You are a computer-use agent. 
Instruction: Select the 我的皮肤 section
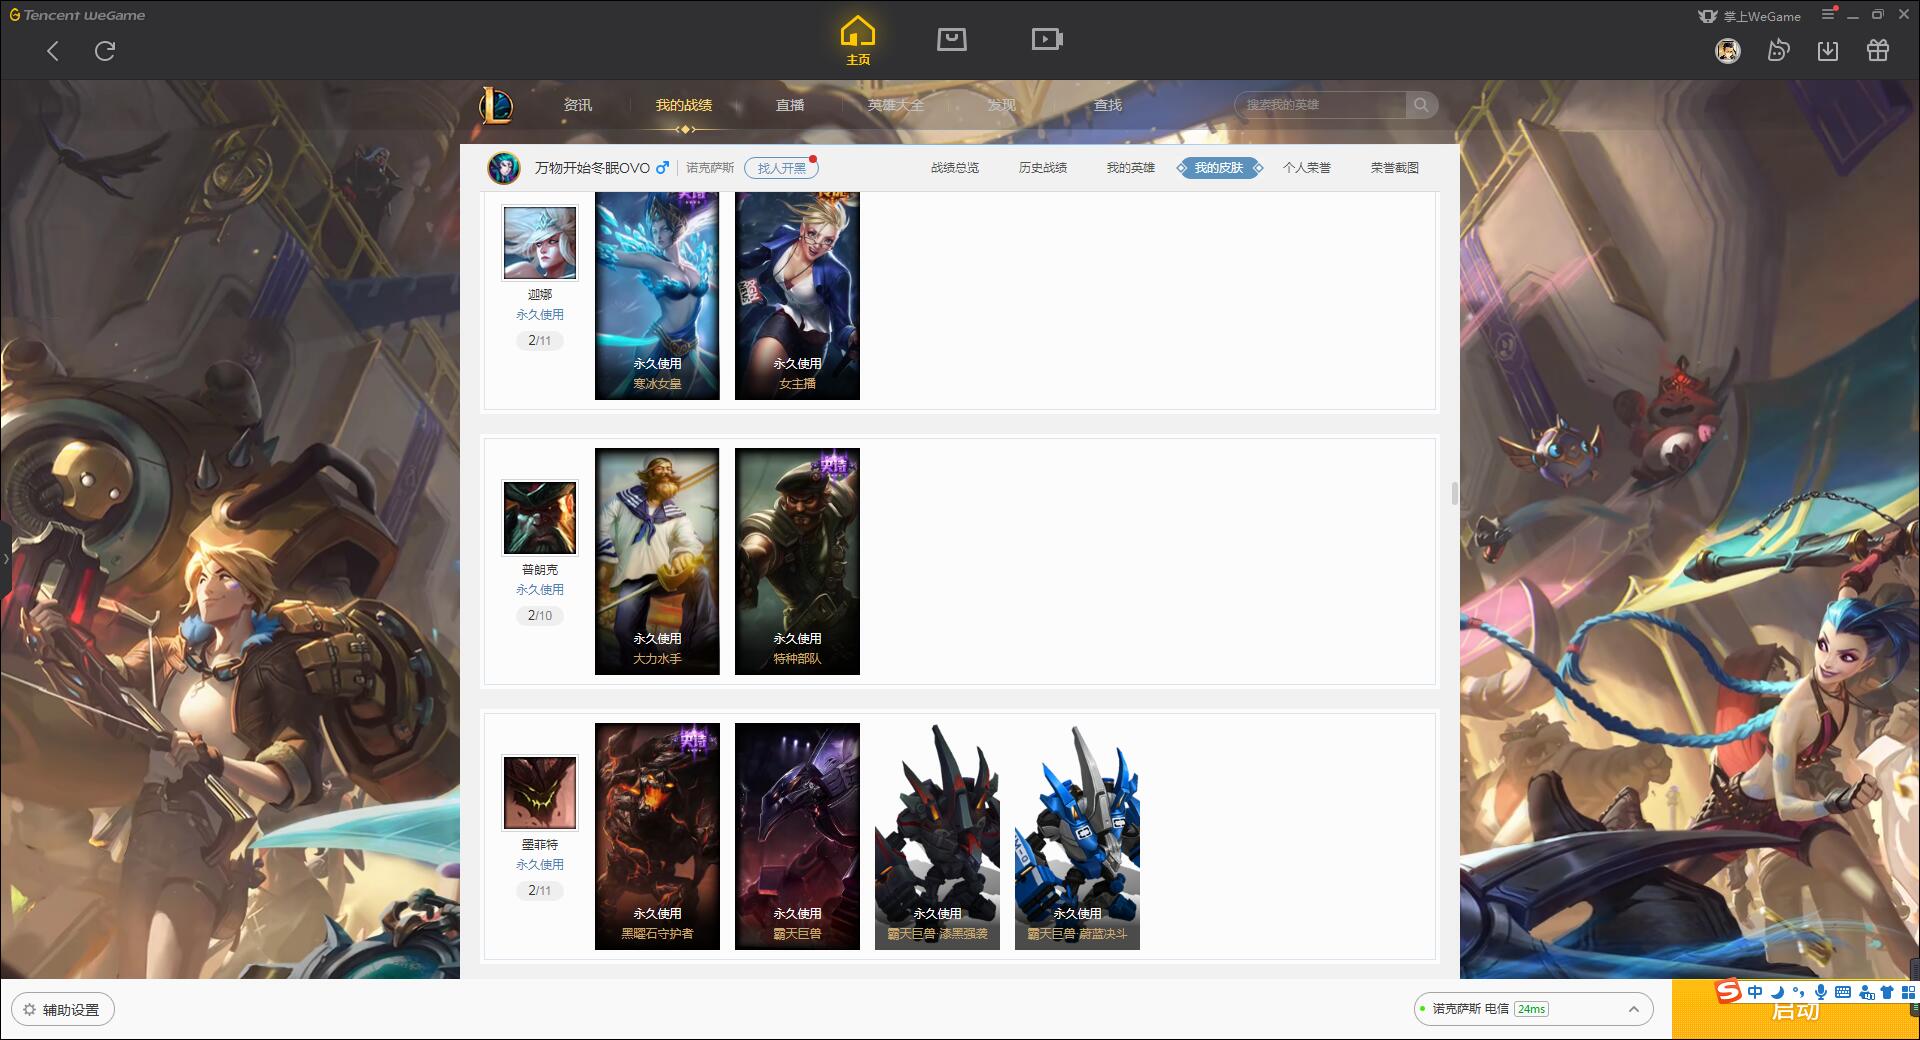click(1219, 168)
